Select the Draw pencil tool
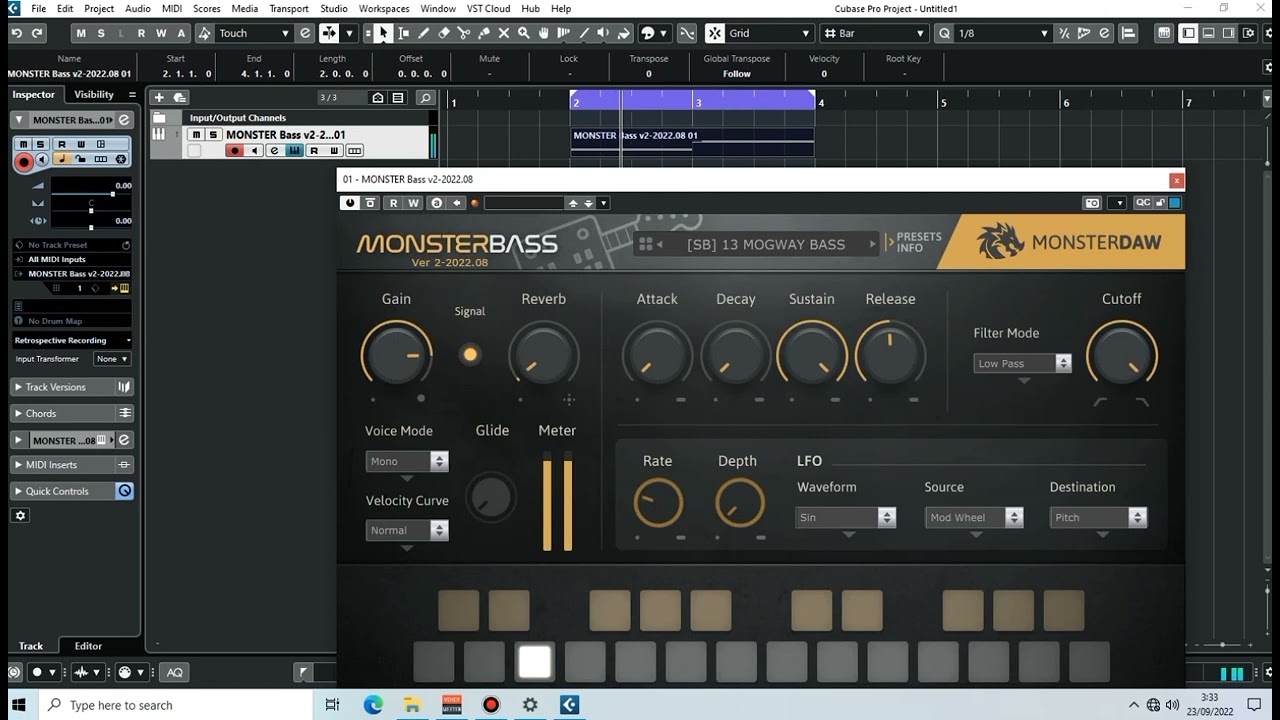Screen dimensions: 1280x720 pyautogui.click(x=424, y=33)
